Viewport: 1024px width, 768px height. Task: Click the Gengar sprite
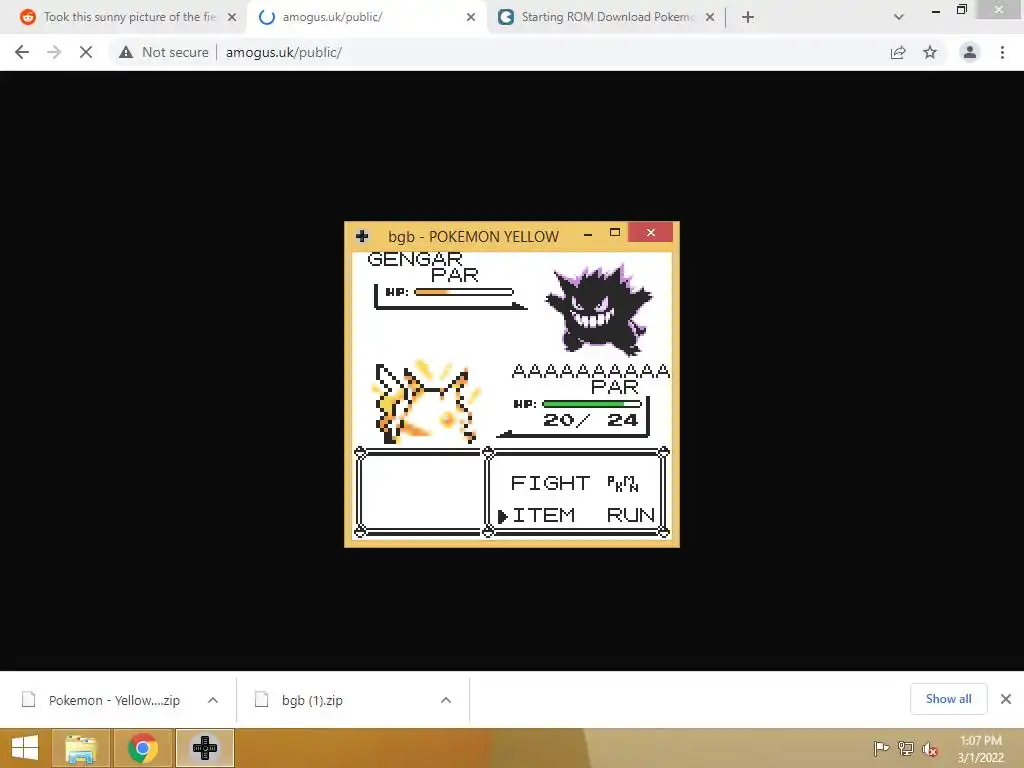[599, 309]
